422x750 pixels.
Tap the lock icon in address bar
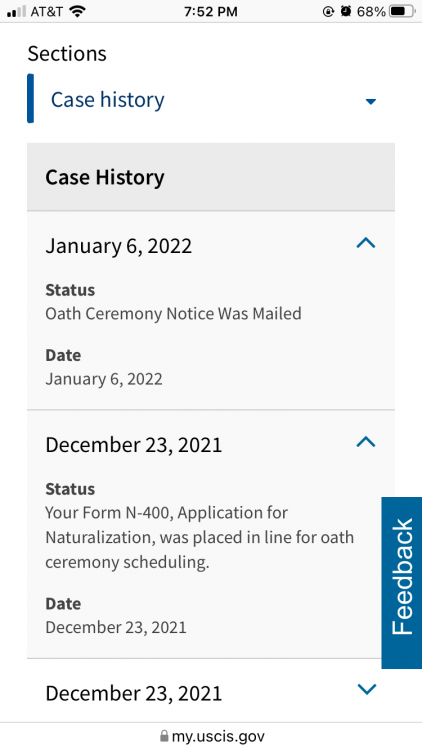point(164,736)
